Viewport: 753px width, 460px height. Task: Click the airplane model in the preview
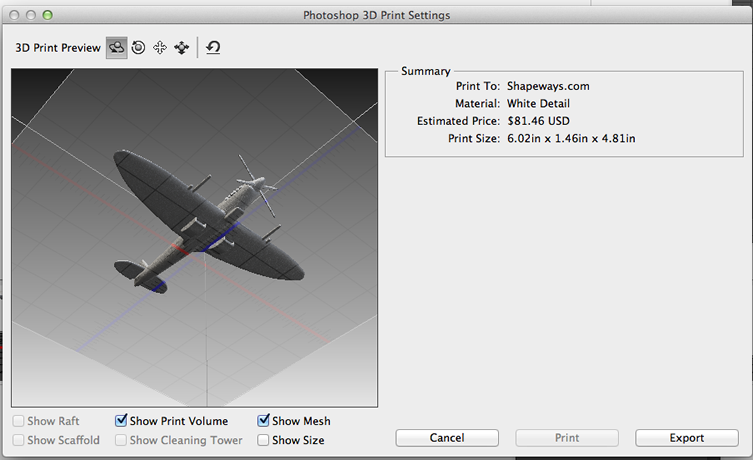pos(211,226)
